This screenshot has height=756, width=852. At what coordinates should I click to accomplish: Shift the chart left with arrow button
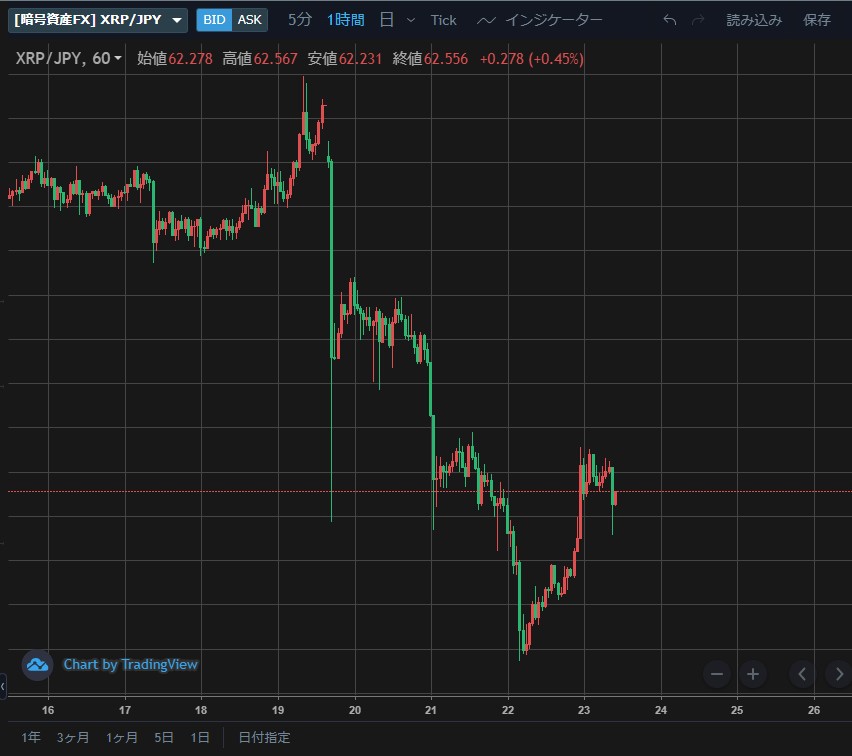coord(802,674)
